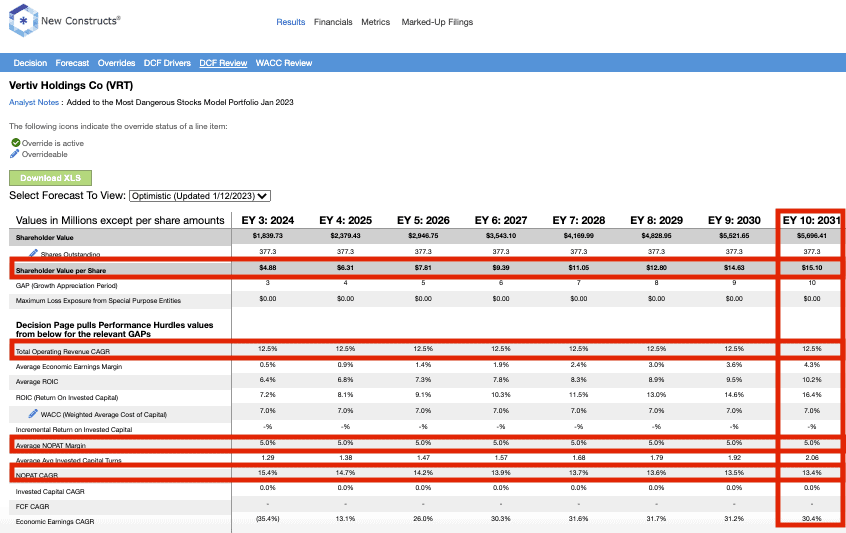Click the 13.4% NOPAT CAGR cell
This screenshot has width=846, height=533.
(811, 473)
